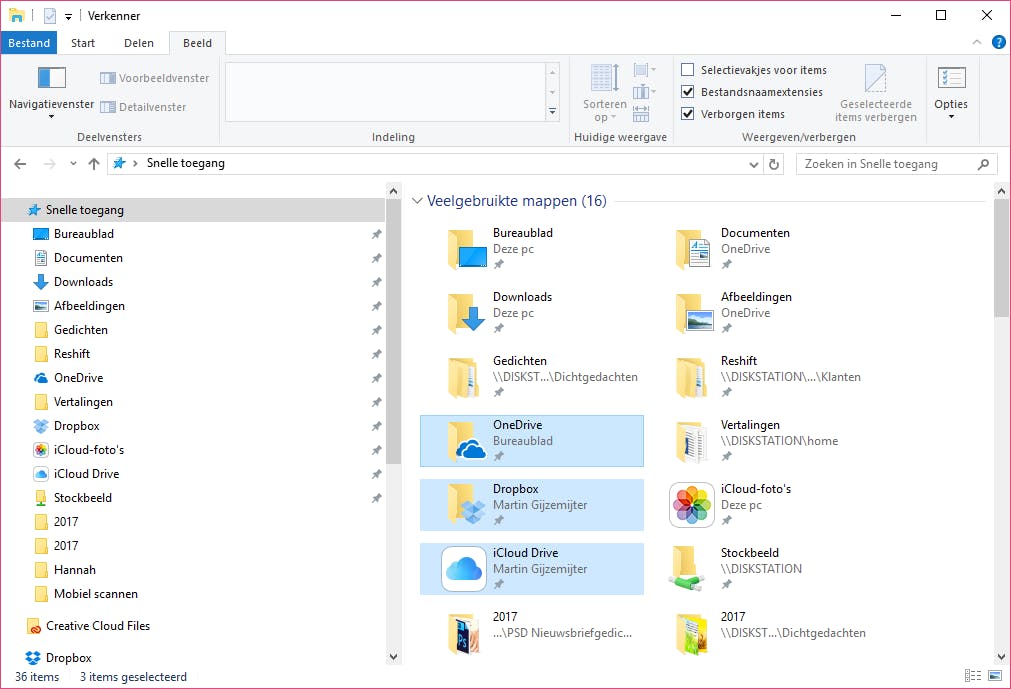Unpin Gedichten using its sidebar pin
Viewport: 1011px width, 689px height.
377,330
